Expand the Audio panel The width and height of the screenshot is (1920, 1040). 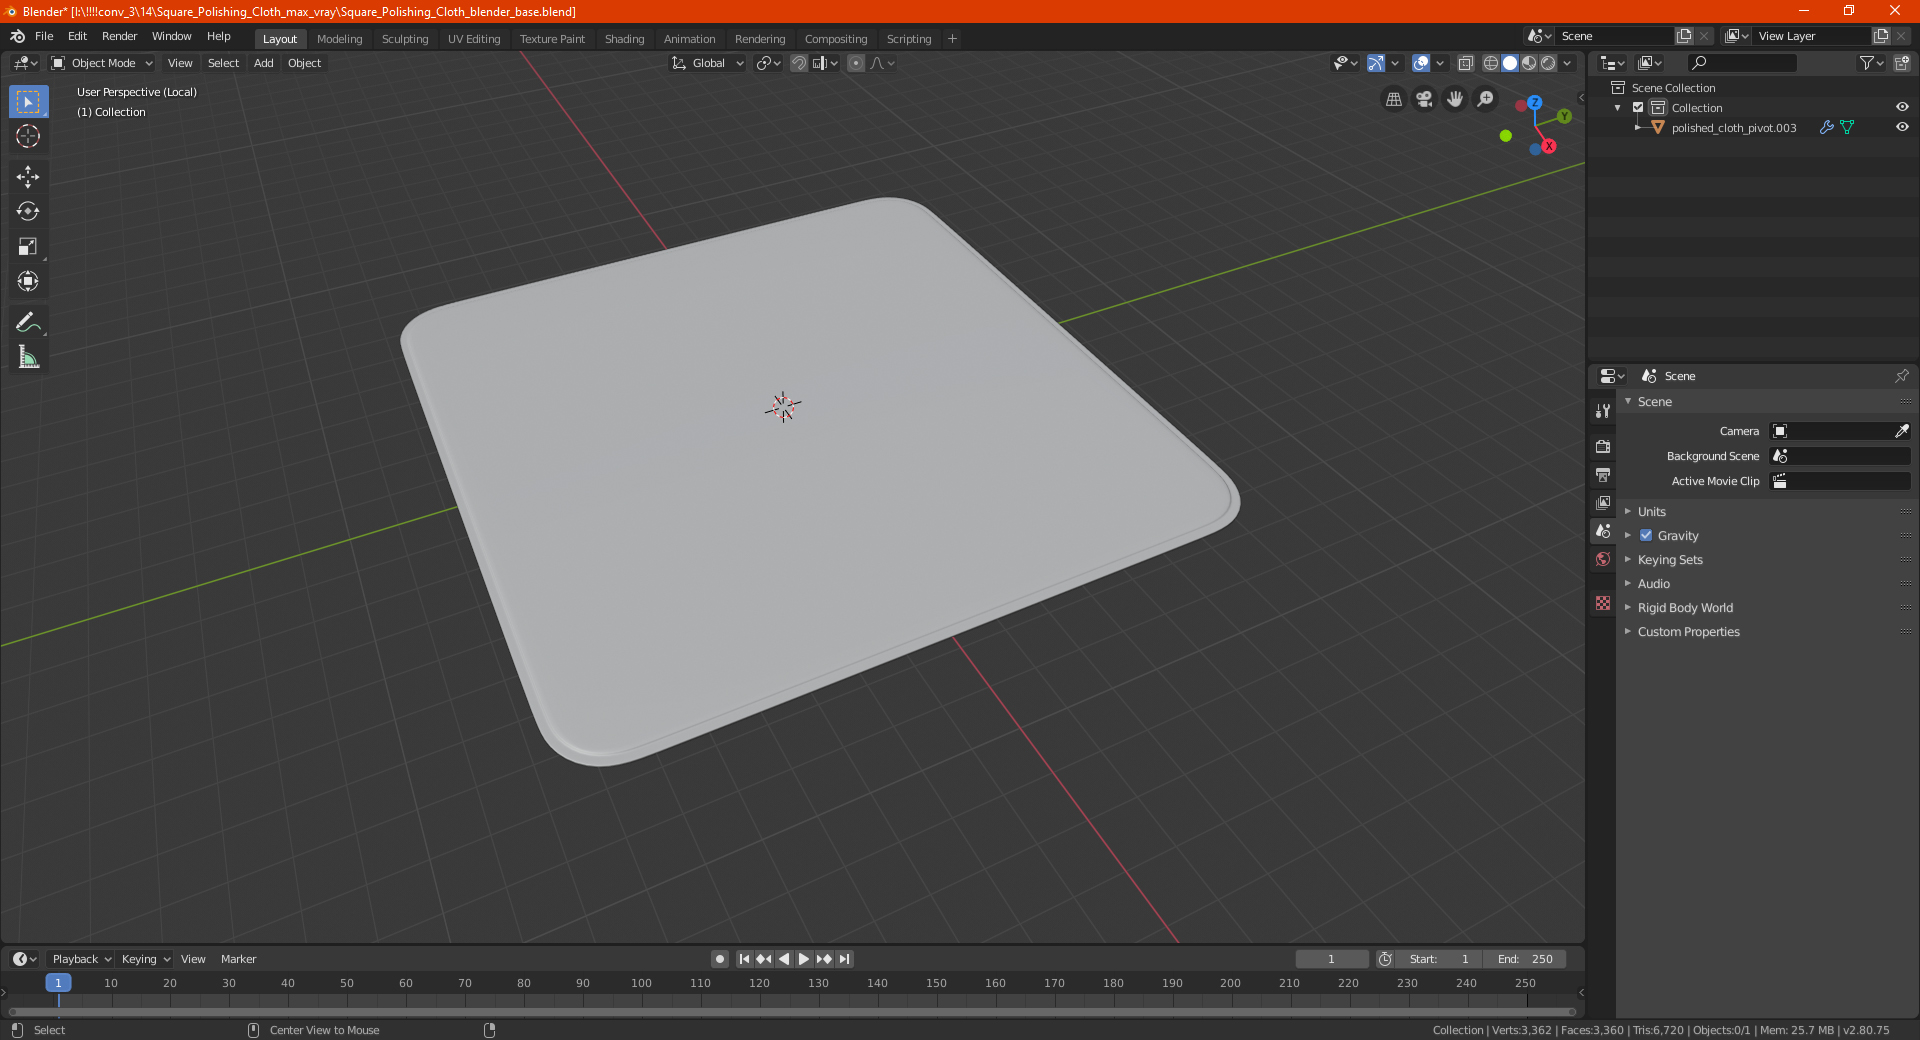tap(1653, 584)
